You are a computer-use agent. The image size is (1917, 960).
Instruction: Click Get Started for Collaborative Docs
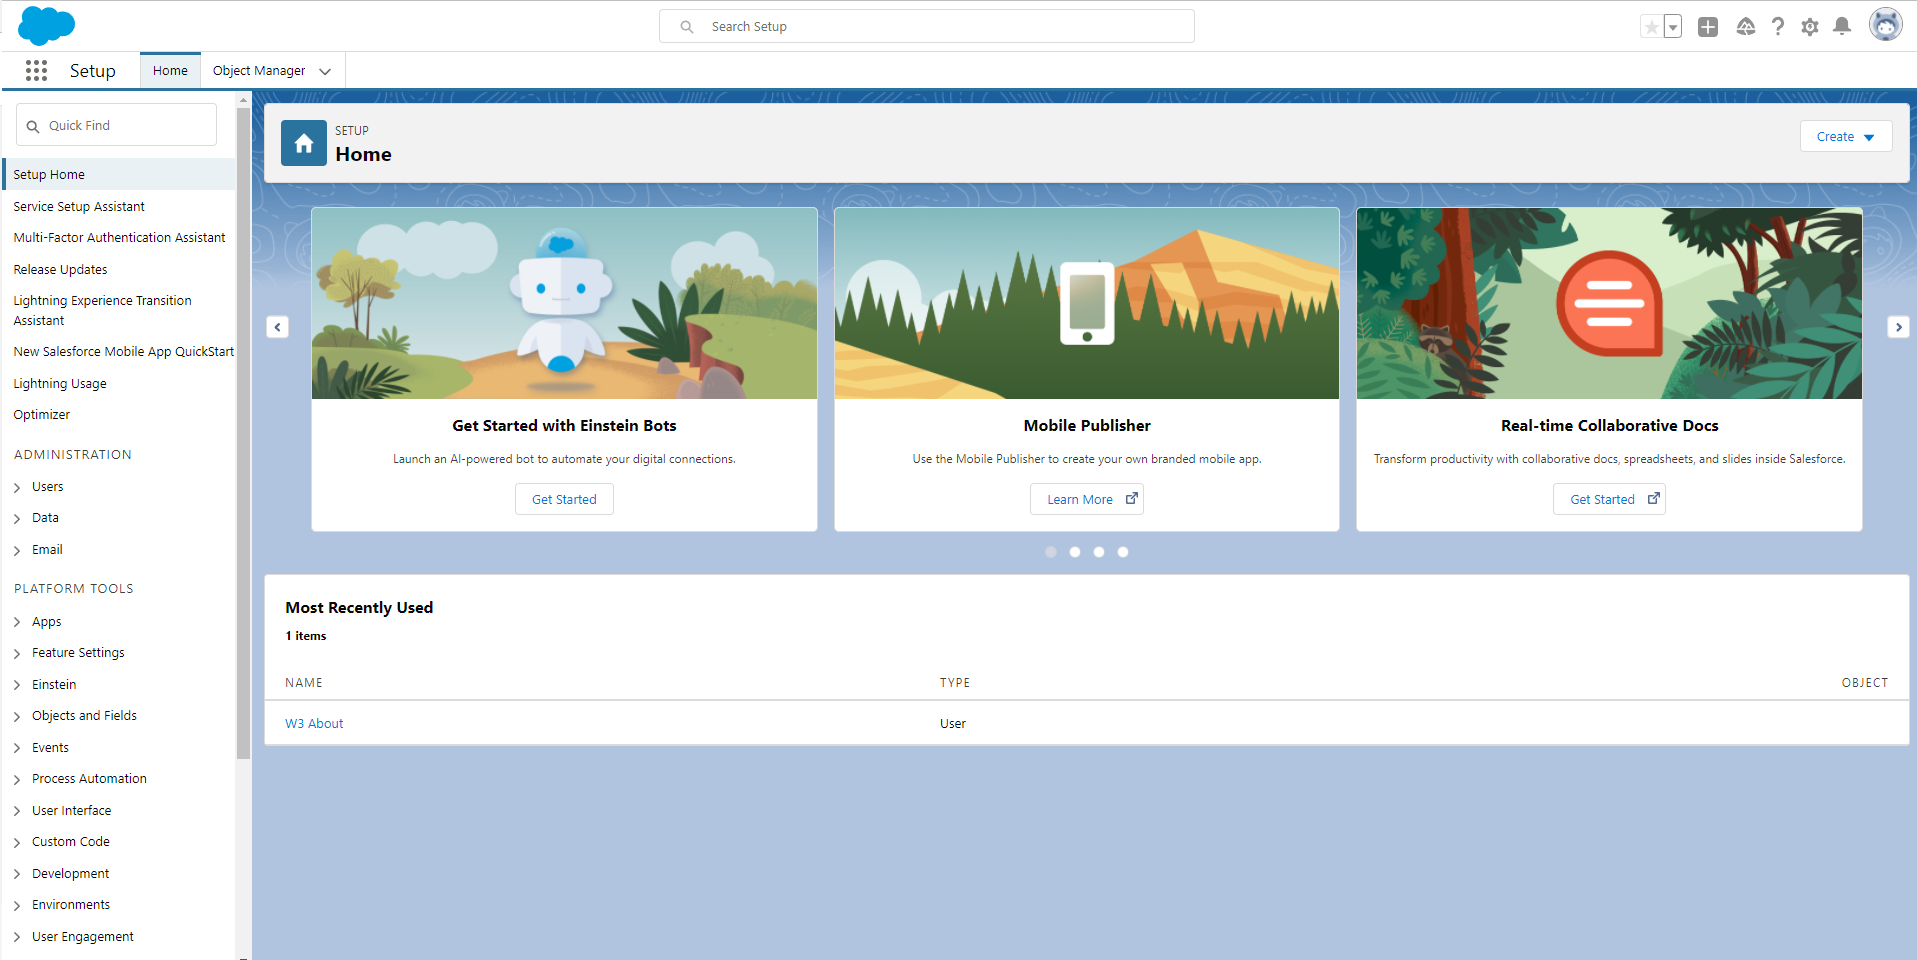click(x=1609, y=499)
